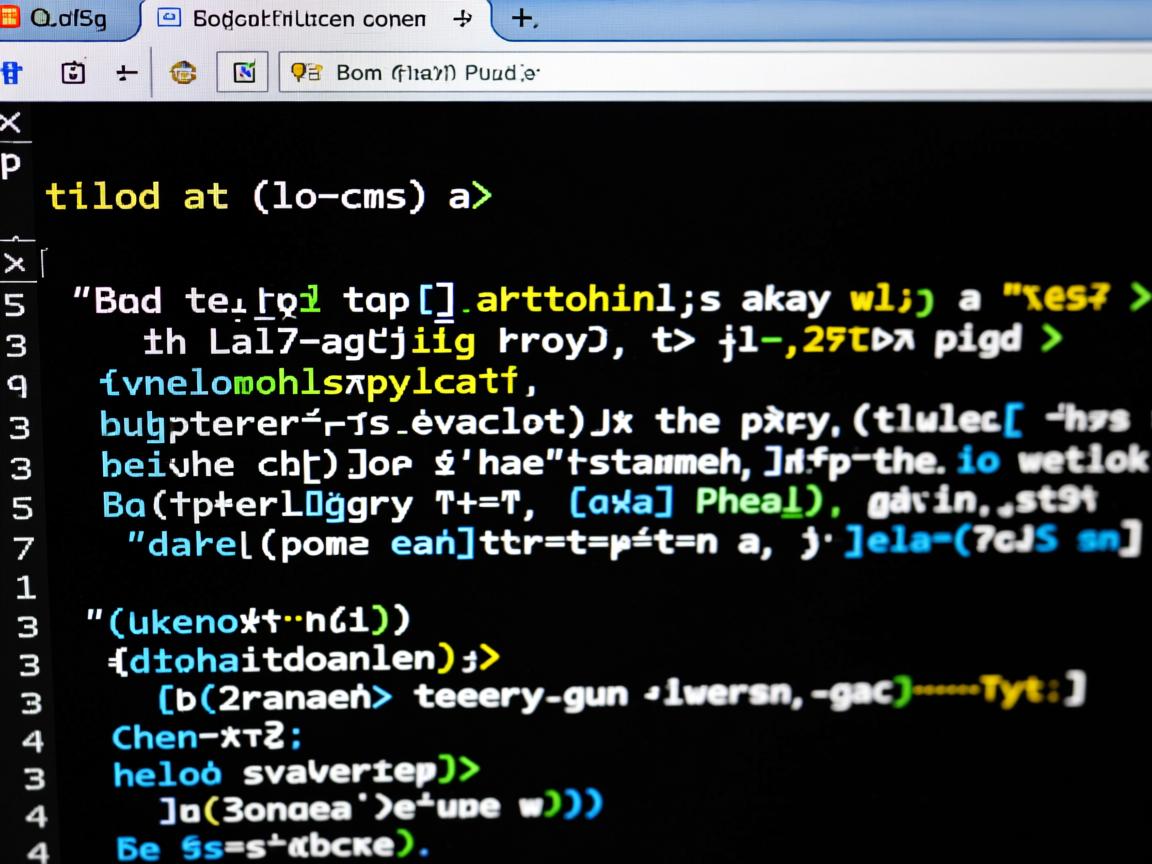This screenshot has height=864, width=1152.
Task: Click the orange grid icon on the QdSg tab
Action: point(10,18)
